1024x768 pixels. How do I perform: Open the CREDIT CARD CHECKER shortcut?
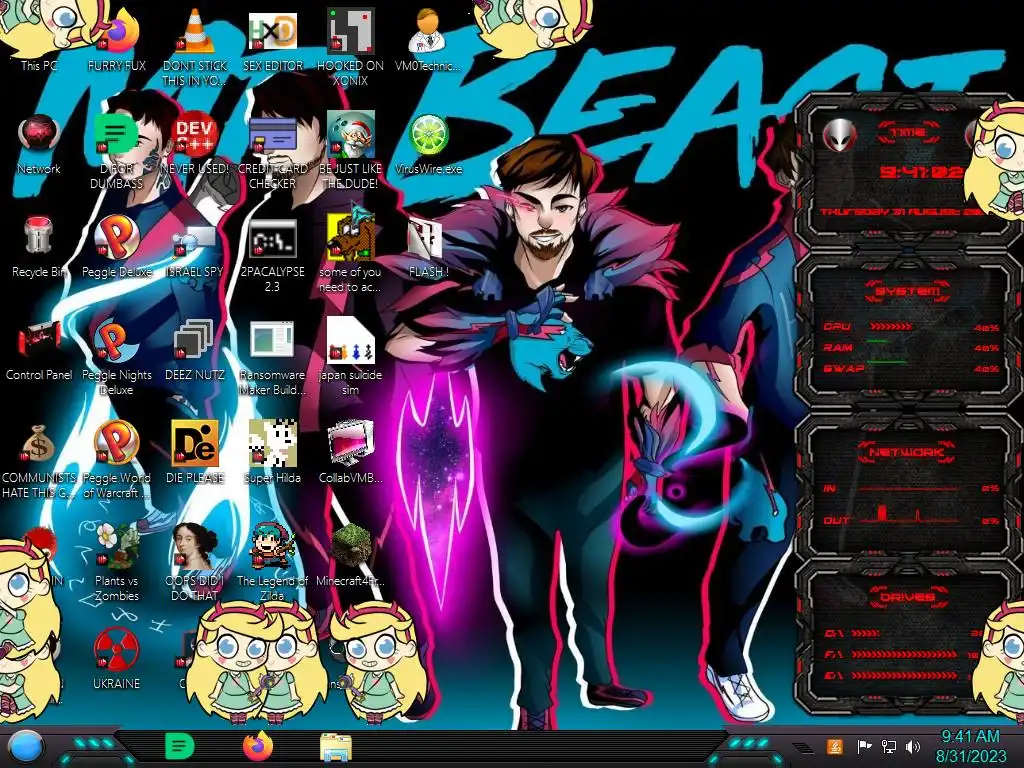click(272, 152)
